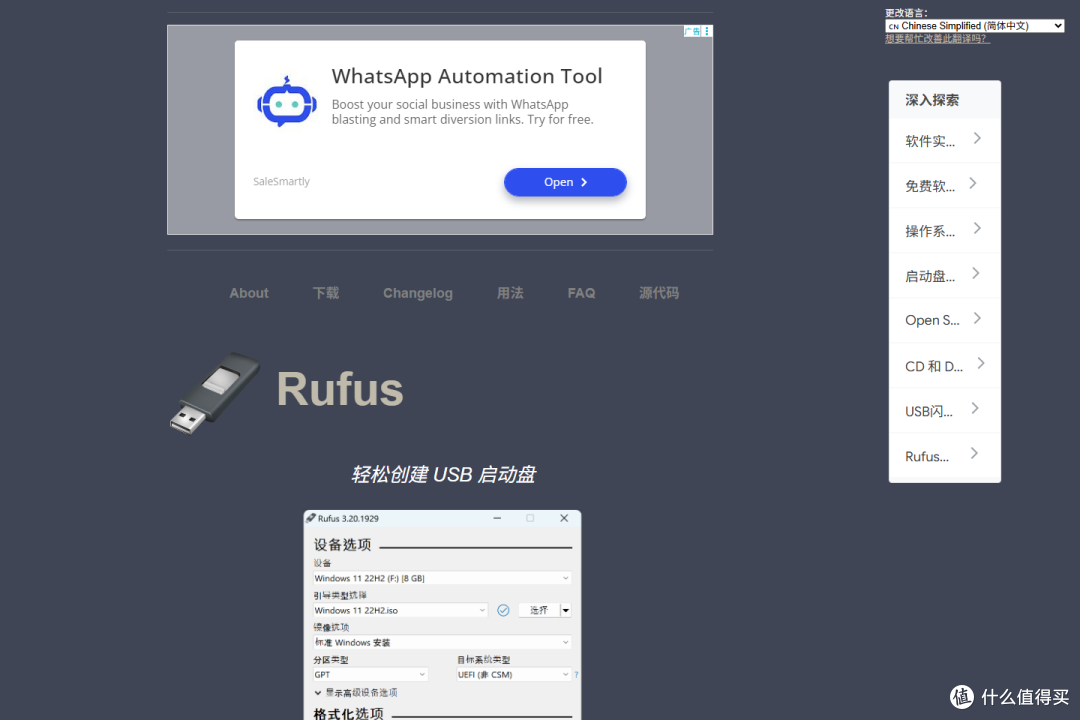Click the 软件实... sidebar entry text
This screenshot has width=1080, height=720.
tap(930, 141)
